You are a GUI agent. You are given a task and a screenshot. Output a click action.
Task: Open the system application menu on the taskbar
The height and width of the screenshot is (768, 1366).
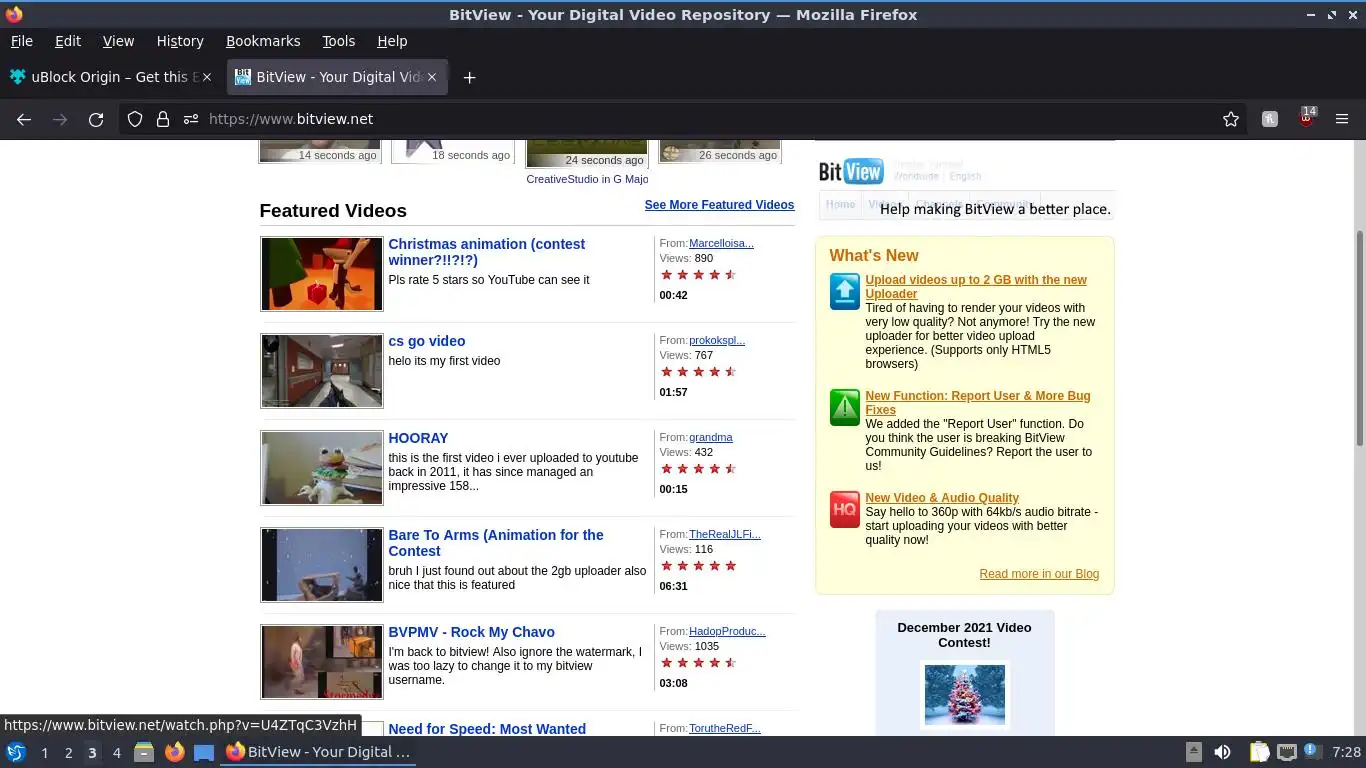pyautogui.click(x=16, y=752)
